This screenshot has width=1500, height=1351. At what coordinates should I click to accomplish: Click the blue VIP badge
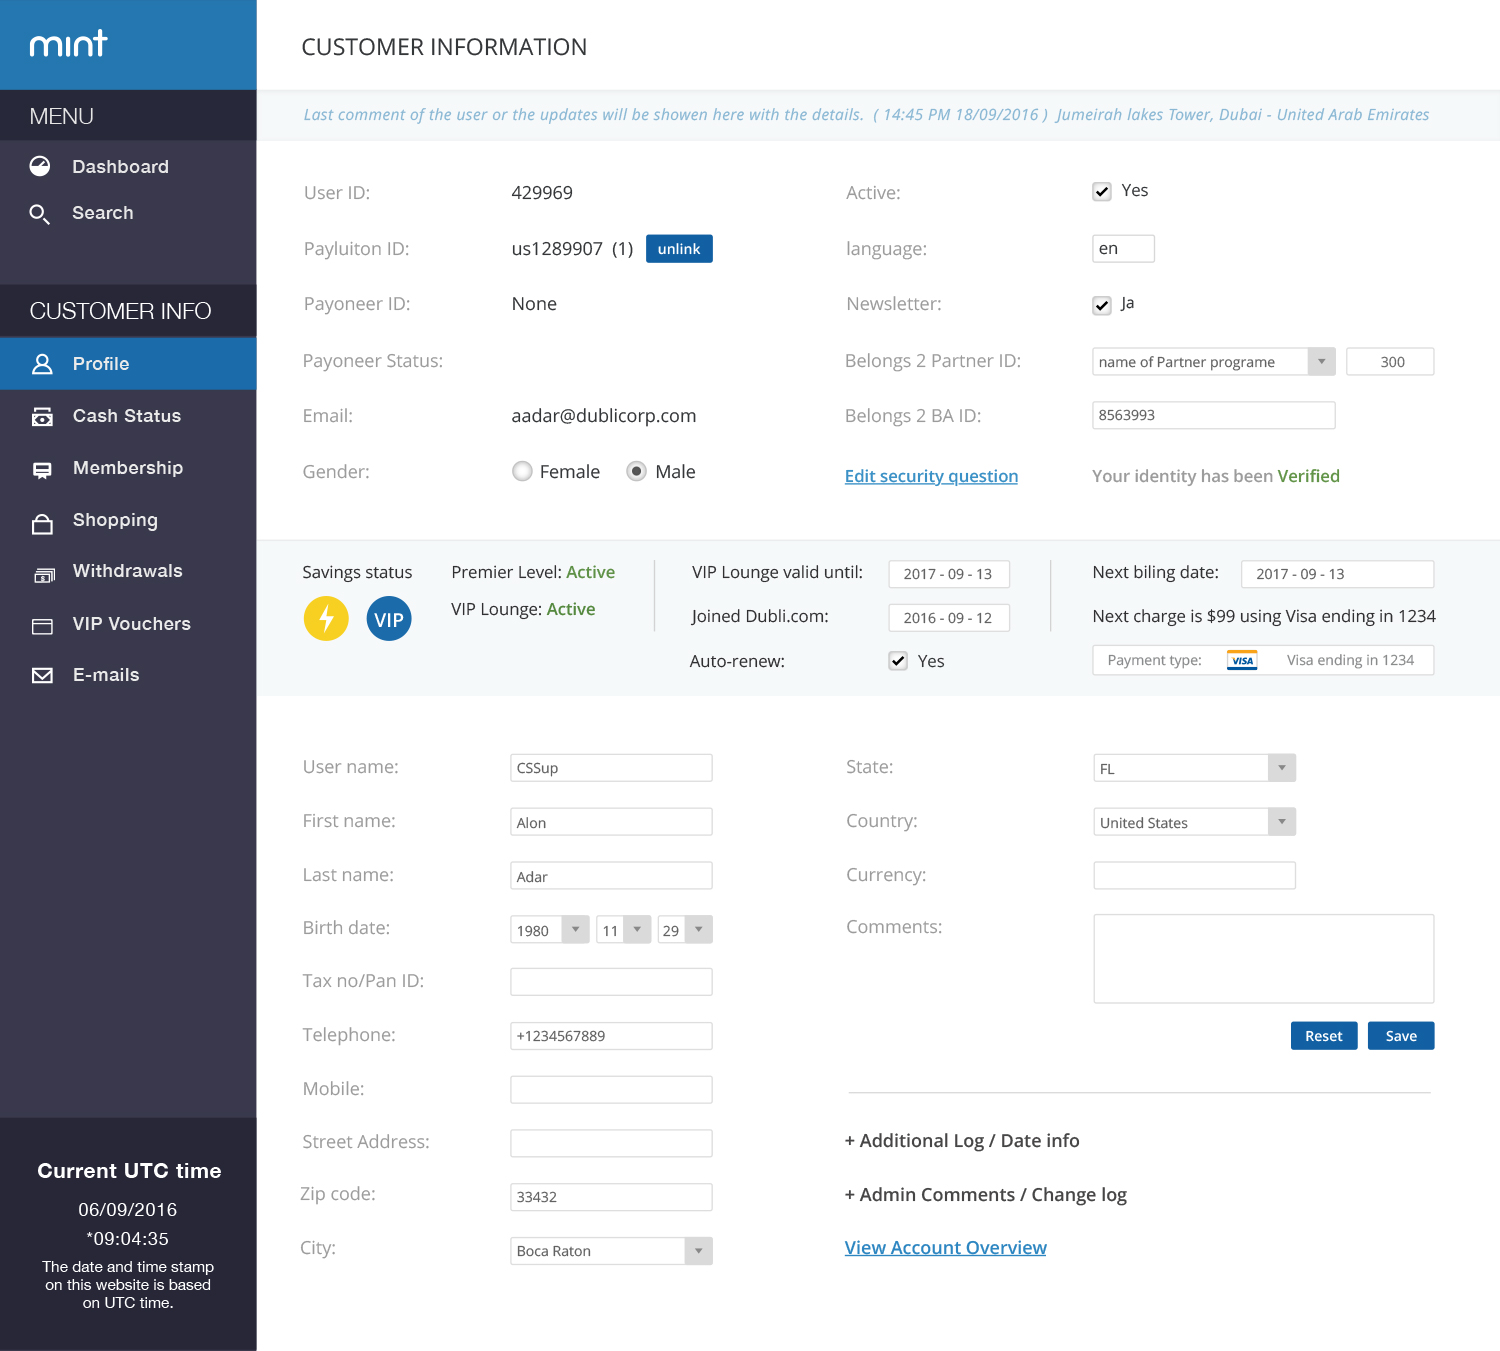click(389, 619)
